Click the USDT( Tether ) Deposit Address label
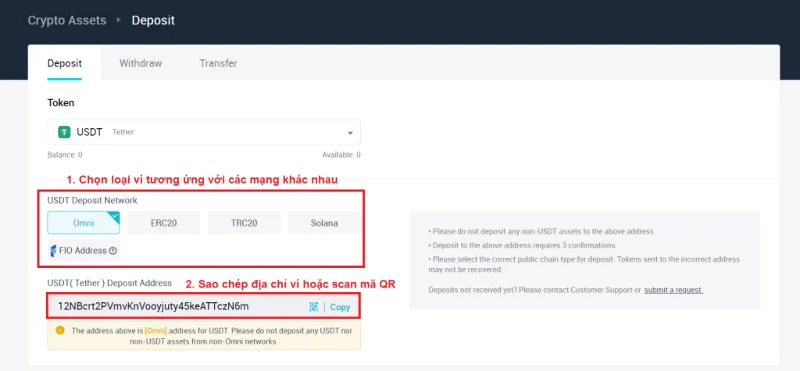The image size is (800, 371). pos(110,283)
